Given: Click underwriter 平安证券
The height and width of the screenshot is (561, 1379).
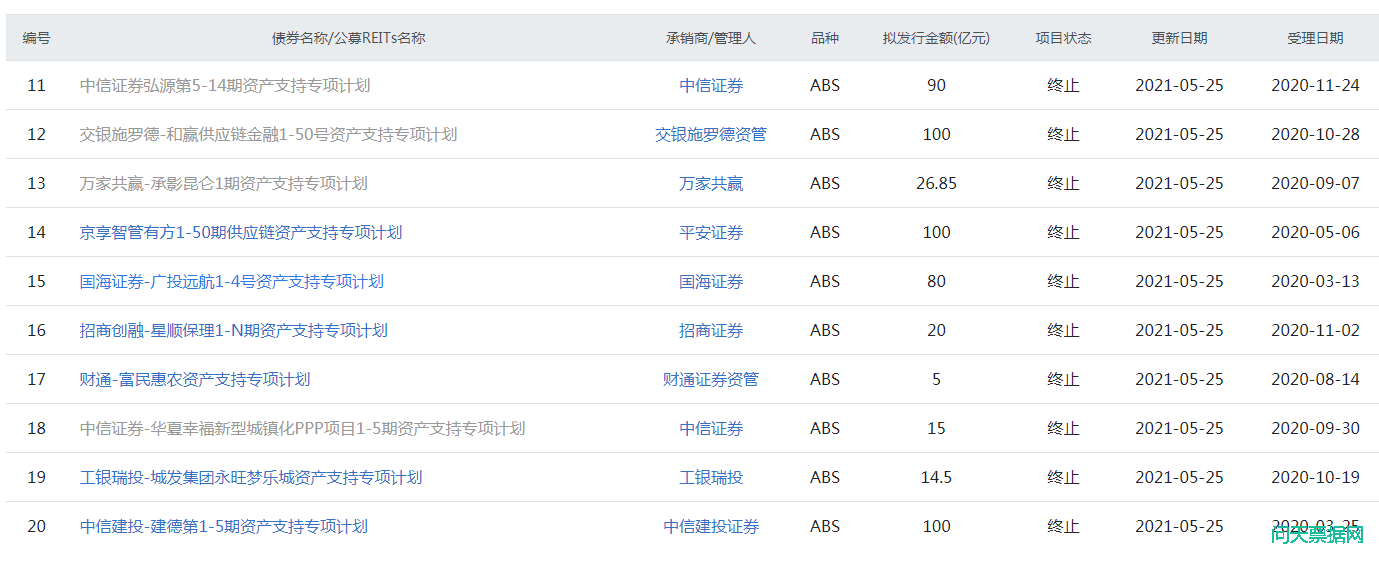Looking at the screenshot, I should coord(711,233).
